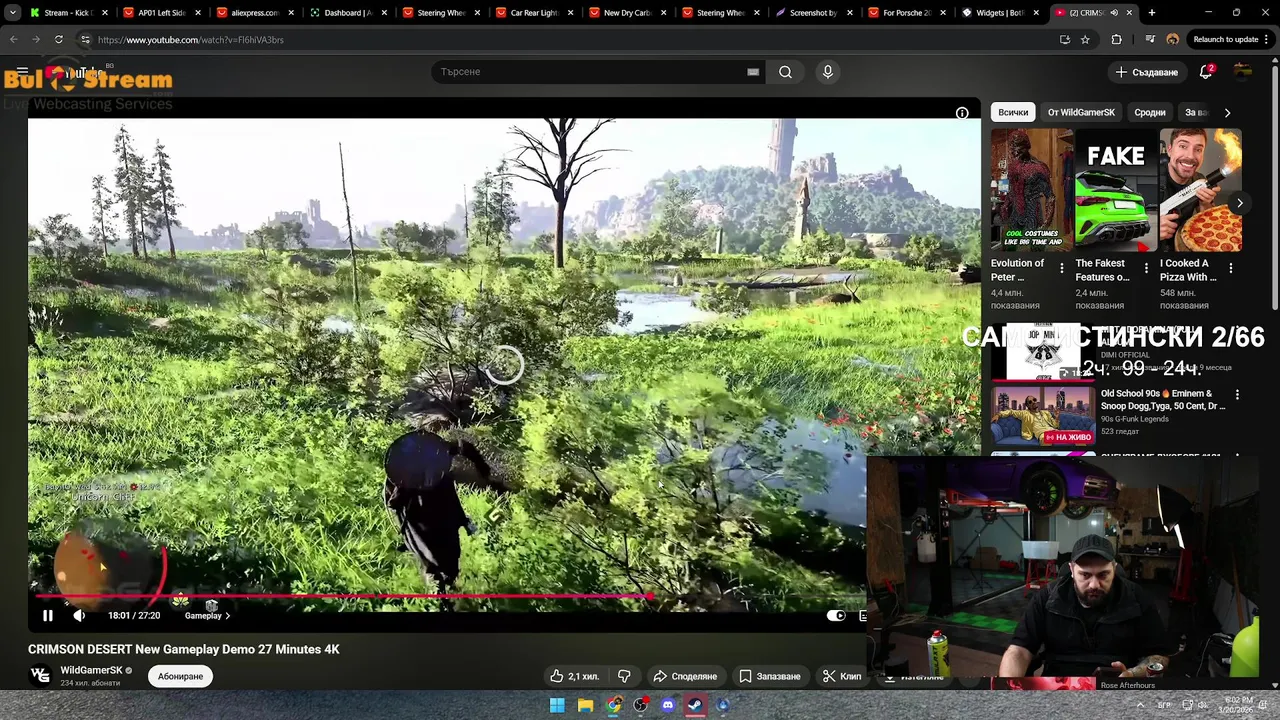Viewport: 1280px width, 720px height.
Task: Switch to the AP01 Left Side browser tab
Action: 160,13
